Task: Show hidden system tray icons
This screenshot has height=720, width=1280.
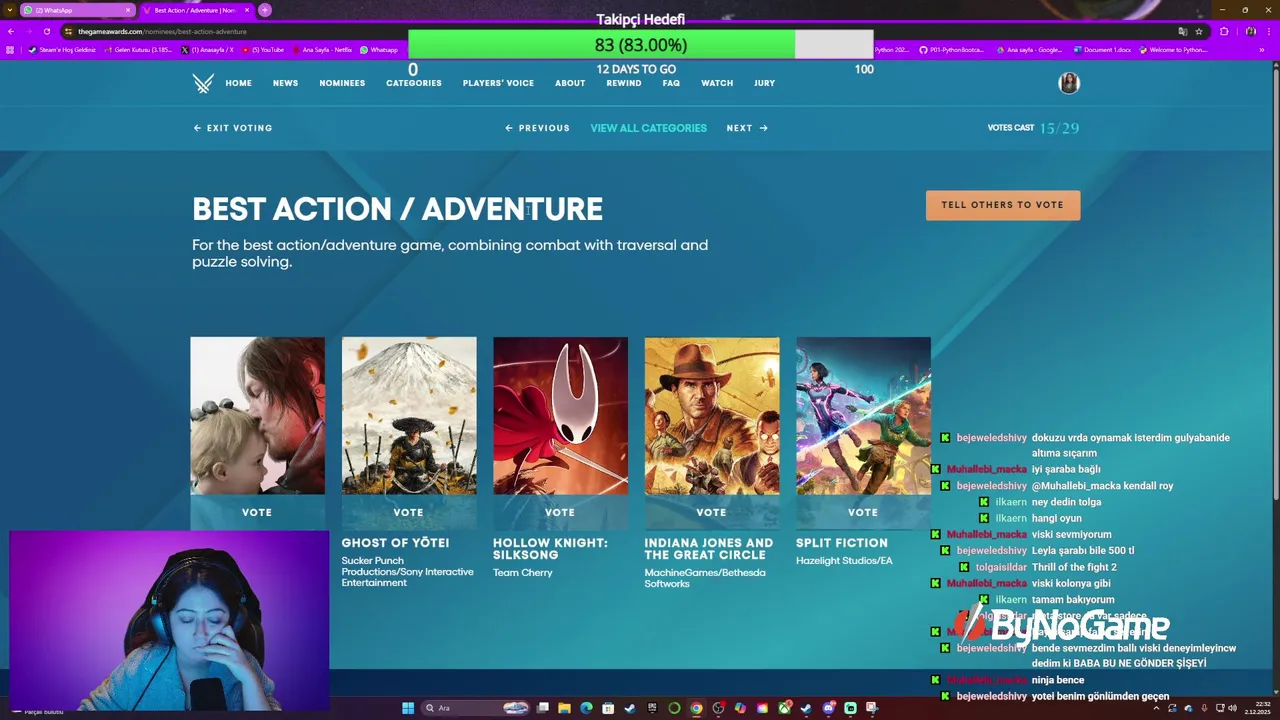Action: point(1156,708)
